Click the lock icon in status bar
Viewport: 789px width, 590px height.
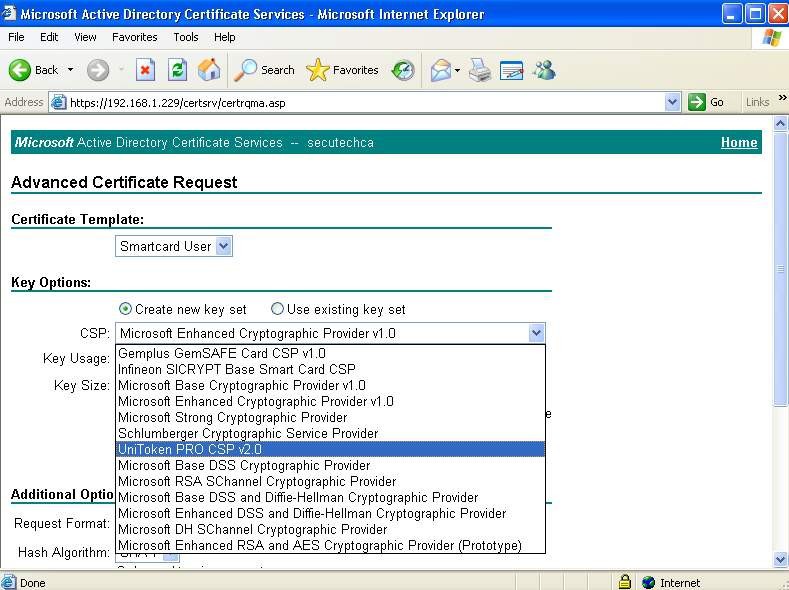[624, 582]
